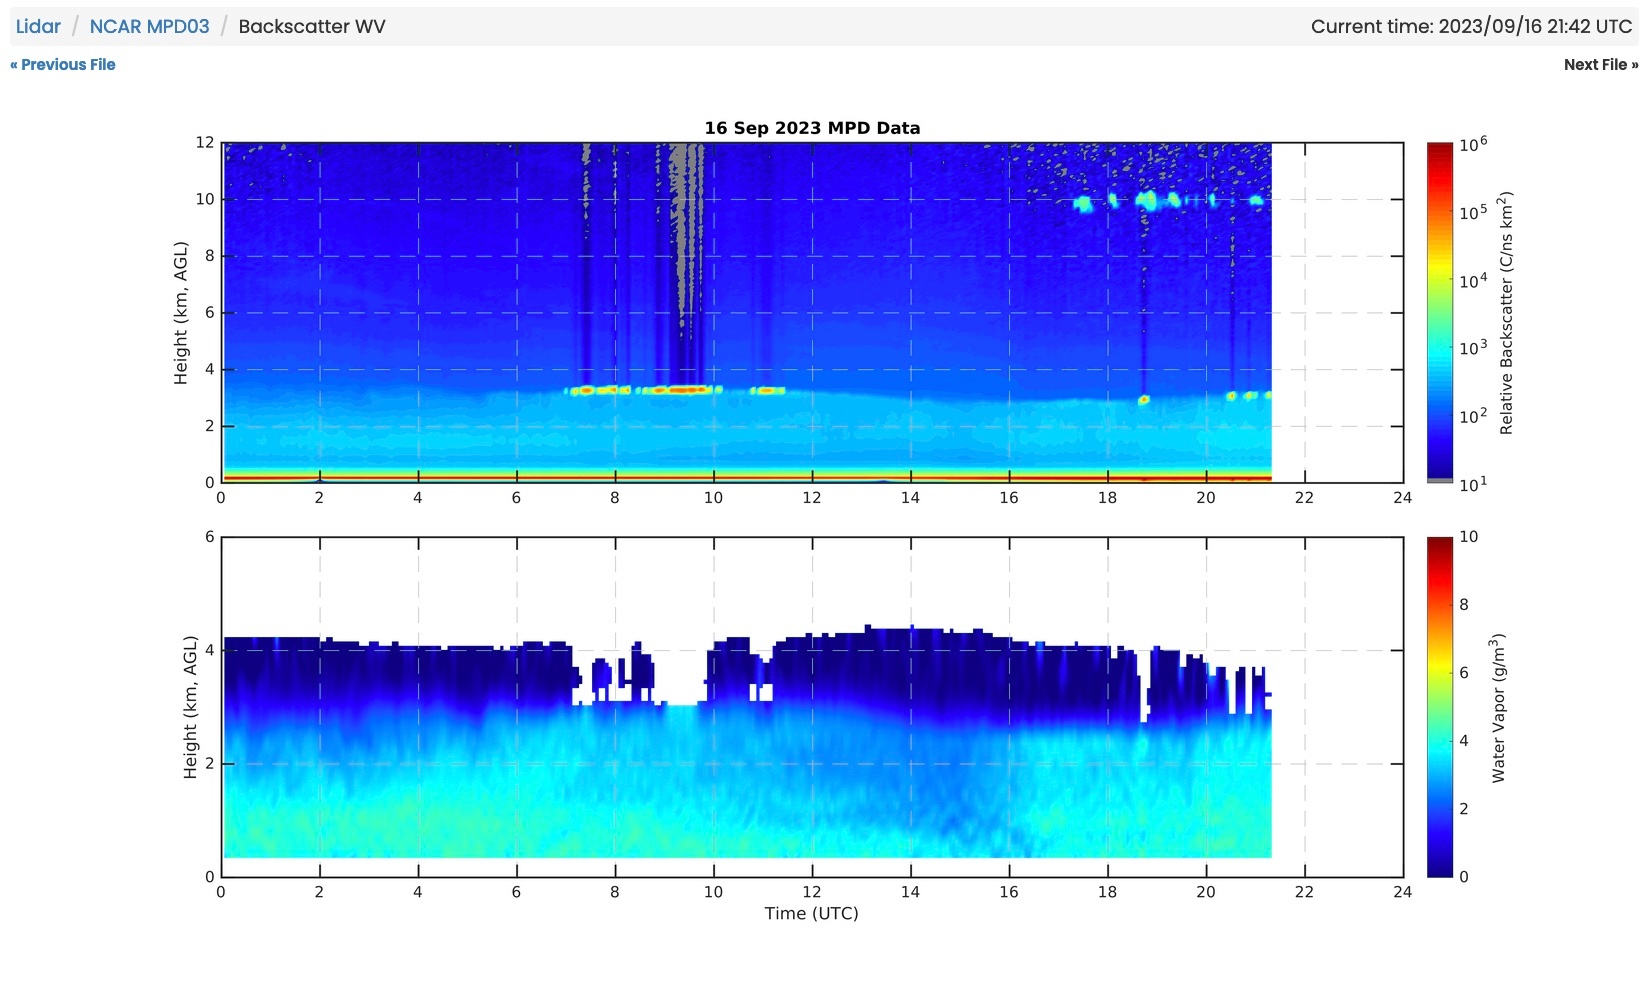1643x984 pixels.
Task: Go to the Previous File link
Action: [63, 65]
